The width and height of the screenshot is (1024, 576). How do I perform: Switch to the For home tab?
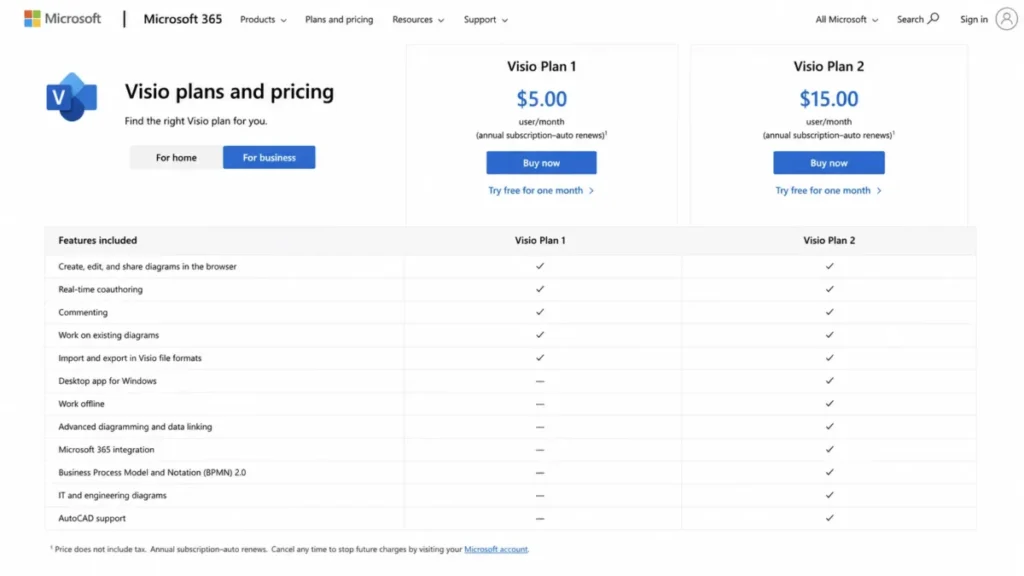[176, 157]
